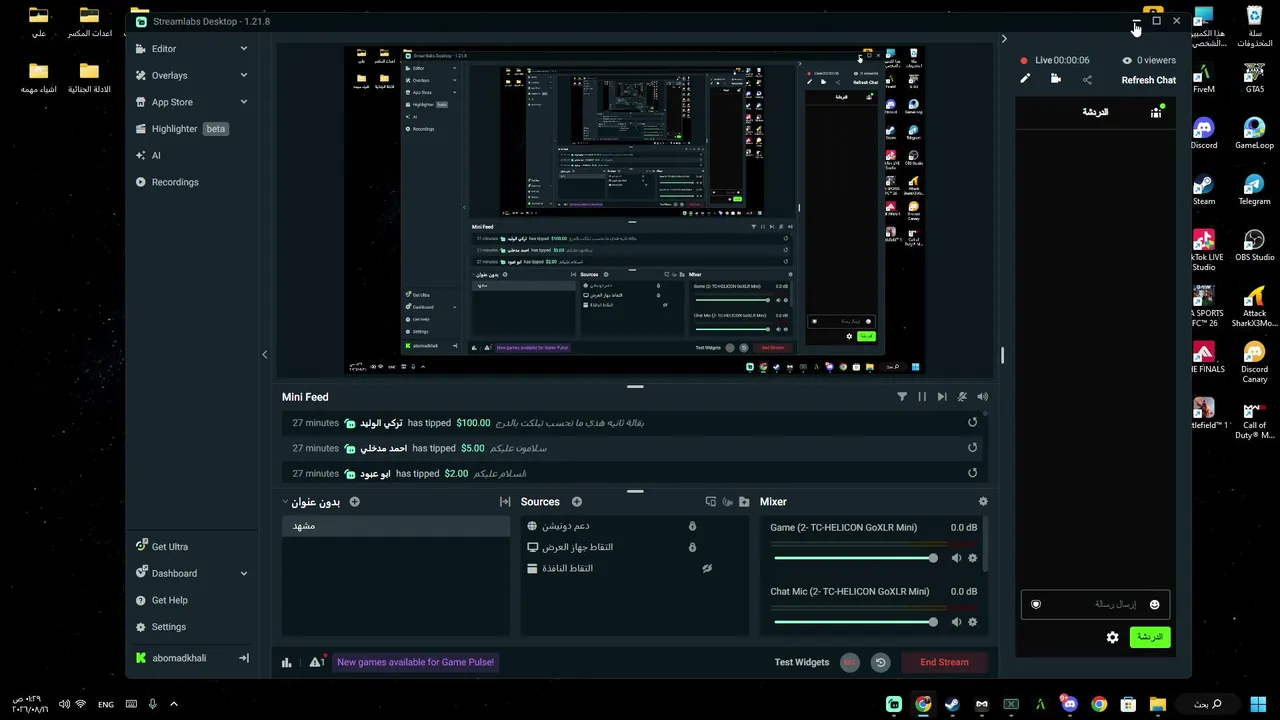1280x720 pixels.
Task: Adjust the Game audio volume slider
Action: (856, 558)
